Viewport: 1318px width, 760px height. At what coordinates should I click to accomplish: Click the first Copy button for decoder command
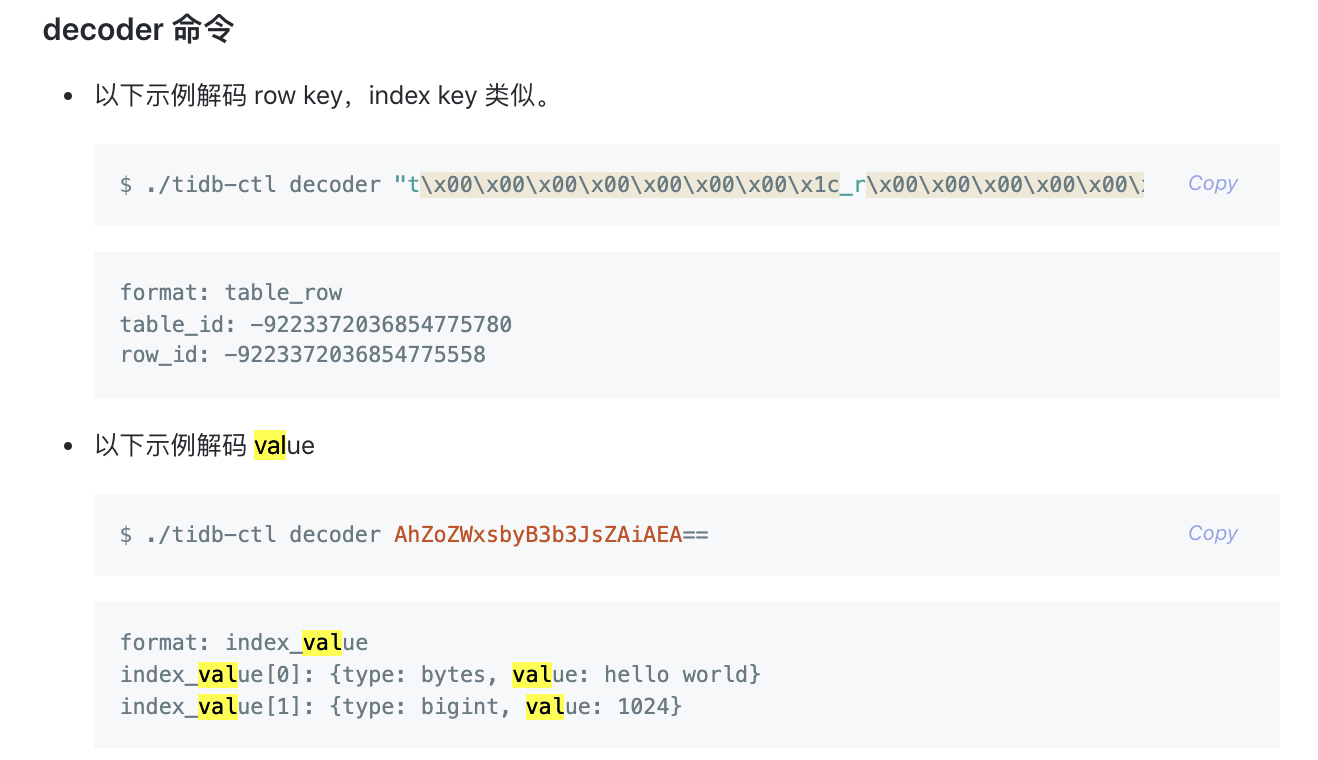tap(1211, 183)
